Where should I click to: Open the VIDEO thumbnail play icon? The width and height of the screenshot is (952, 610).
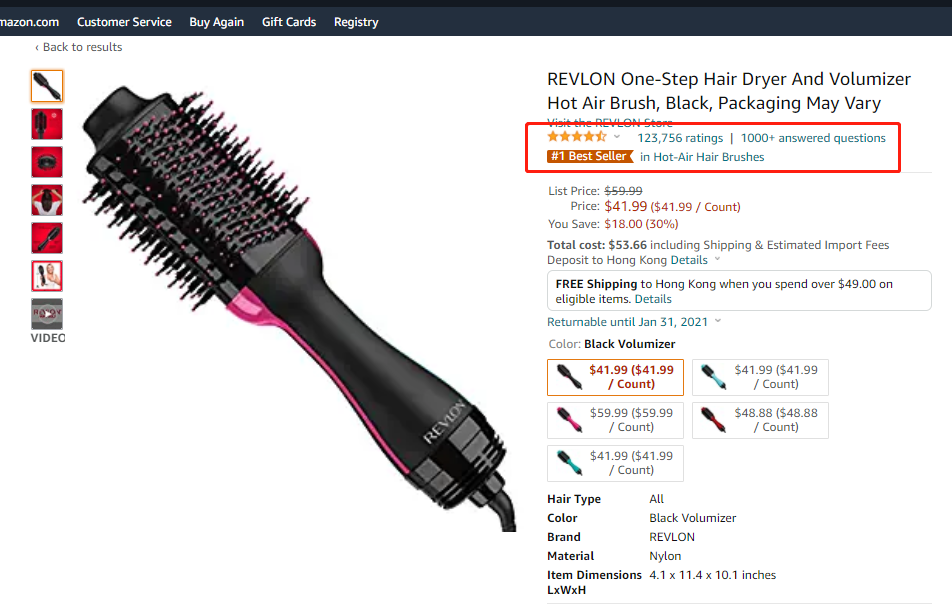(x=47, y=314)
